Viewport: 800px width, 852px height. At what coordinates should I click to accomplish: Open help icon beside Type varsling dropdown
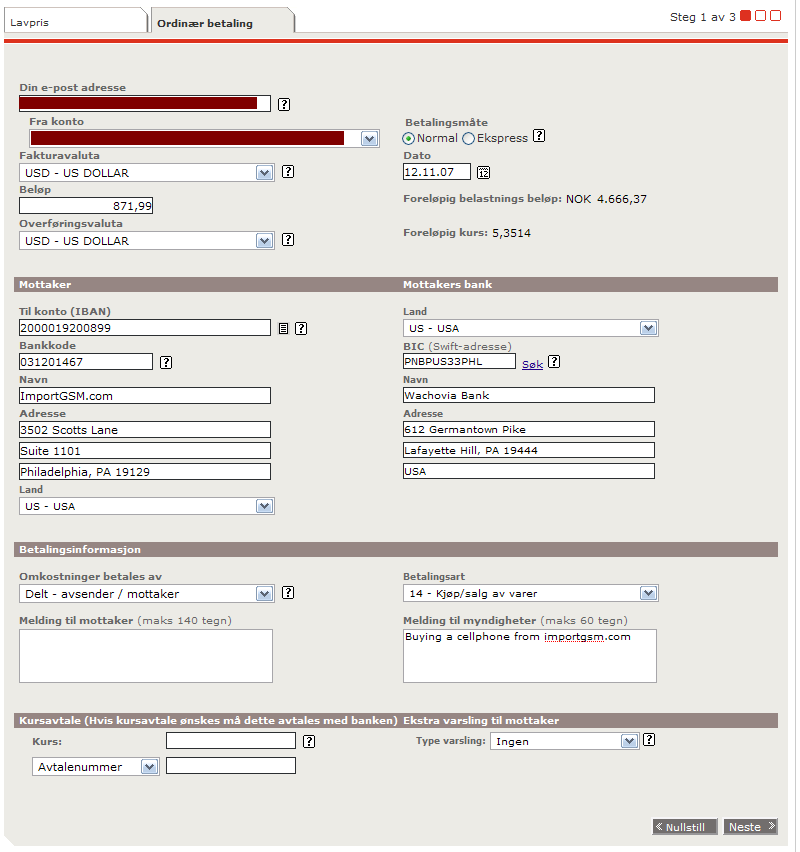(x=649, y=740)
